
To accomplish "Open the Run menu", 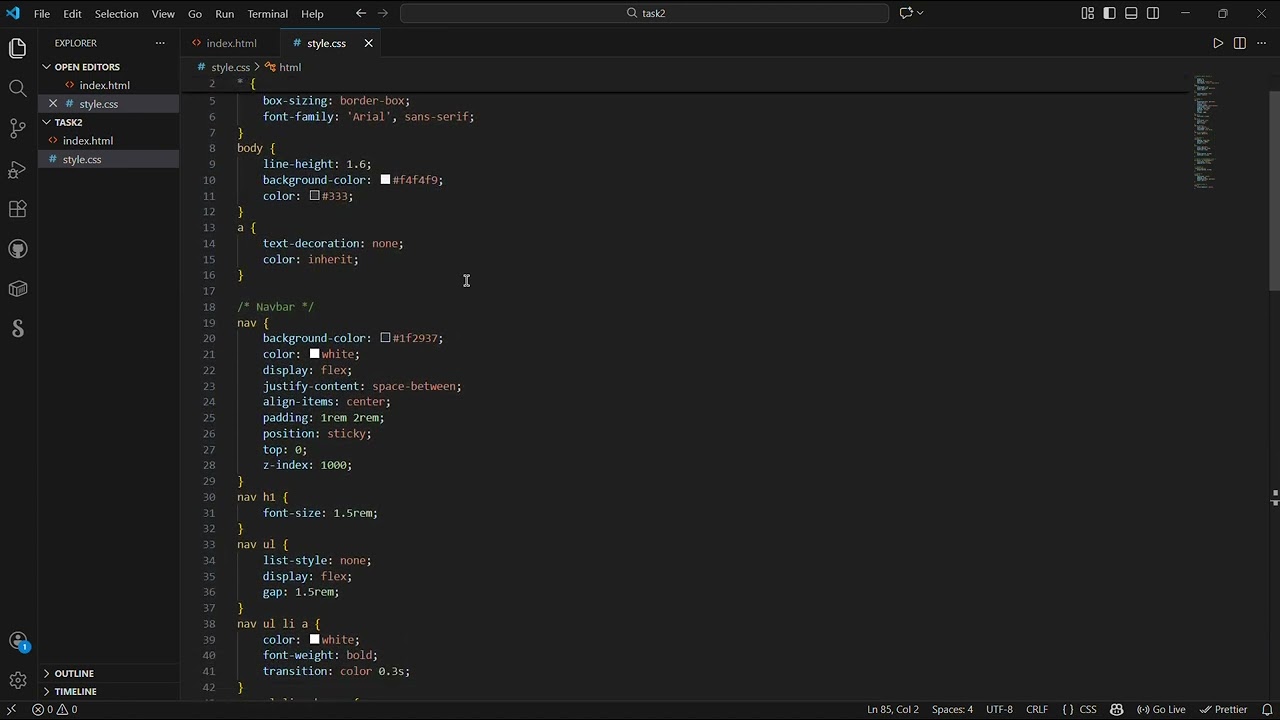I will (224, 13).
